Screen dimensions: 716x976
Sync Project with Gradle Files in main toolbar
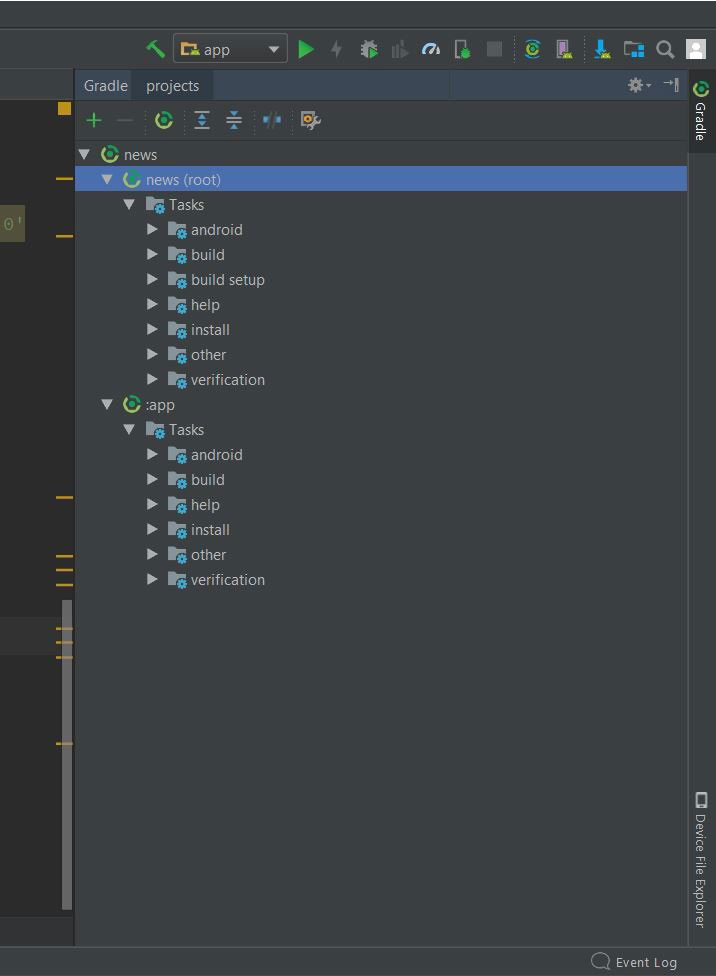click(532, 49)
